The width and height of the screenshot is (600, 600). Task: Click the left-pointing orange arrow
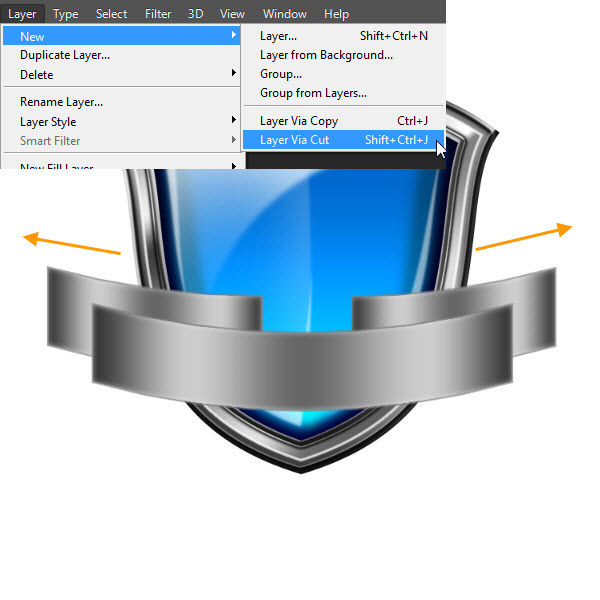point(70,245)
